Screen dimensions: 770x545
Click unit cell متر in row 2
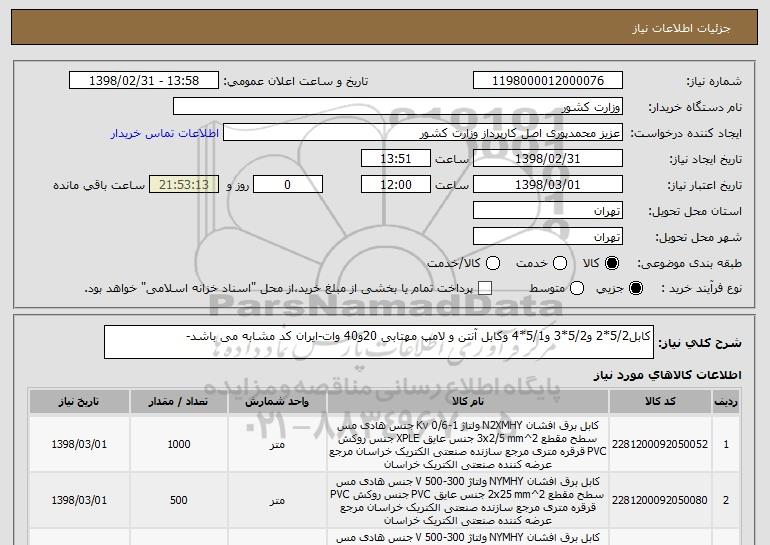pyautogui.click(x=277, y=500)
